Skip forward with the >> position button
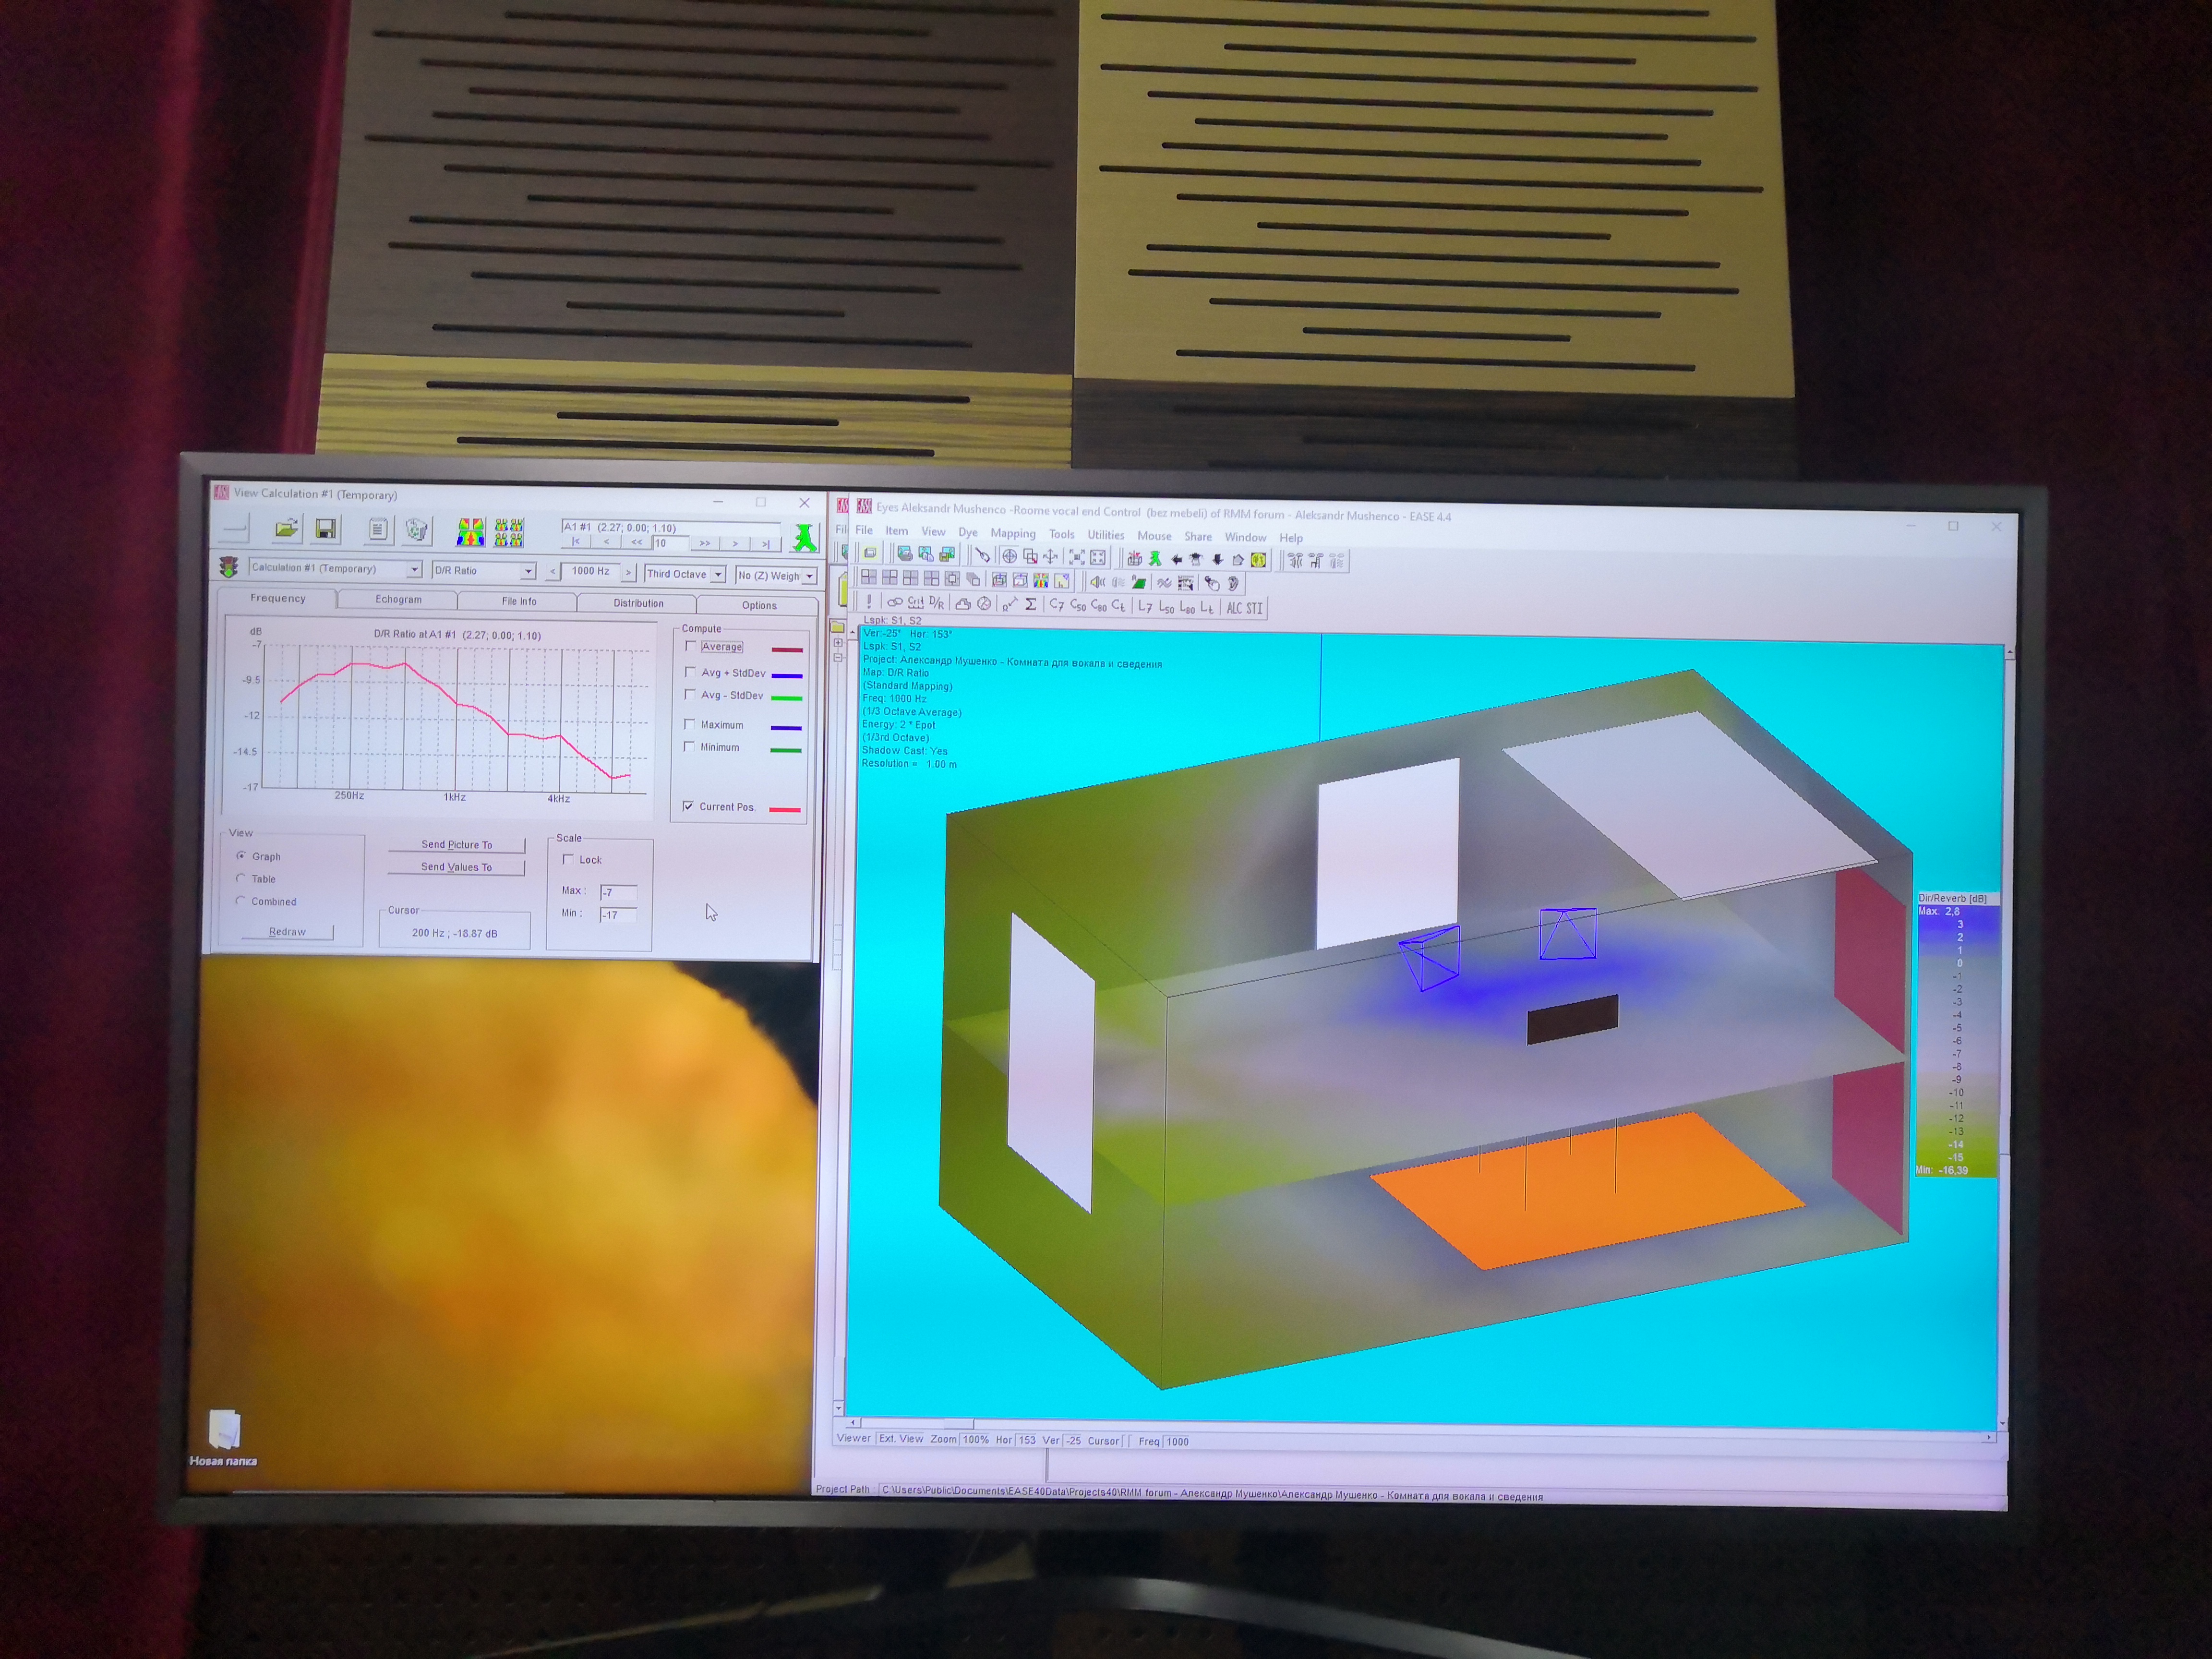 pyautogui.click(x=705, y=543)
